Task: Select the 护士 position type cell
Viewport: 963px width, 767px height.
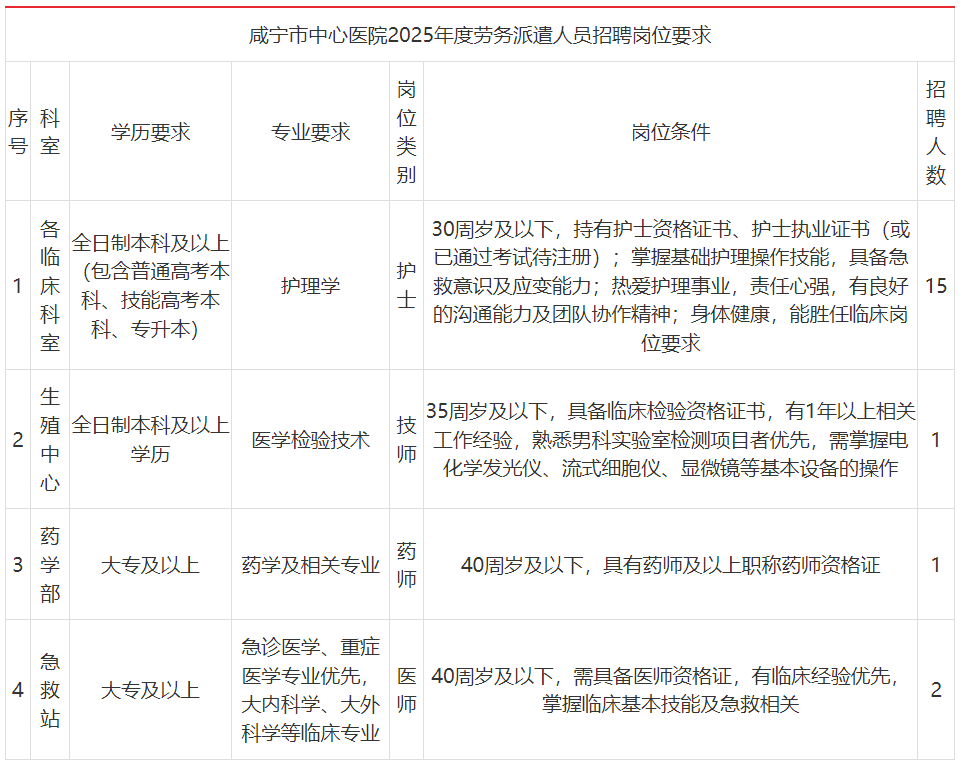Action: 406,286
